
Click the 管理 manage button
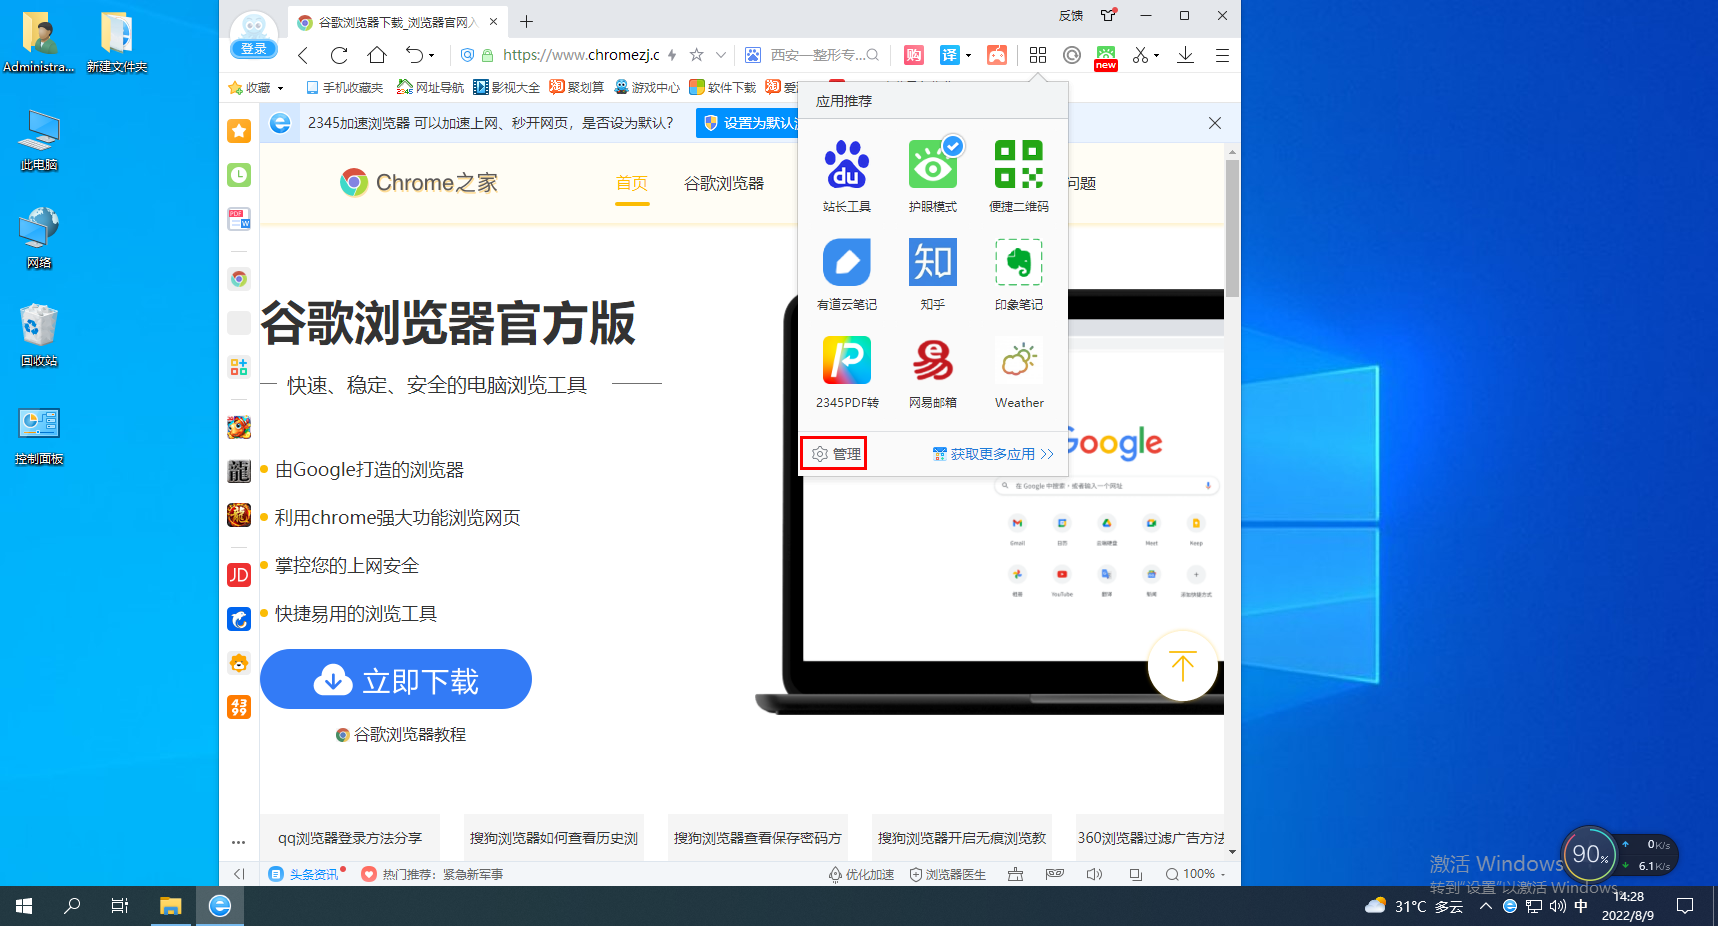[x=834, y=454]
